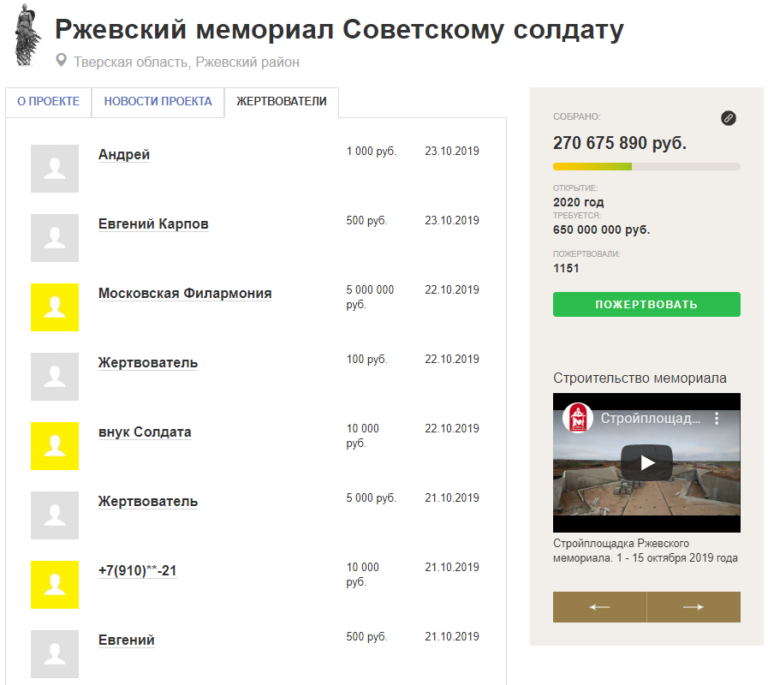Screen dimensions: 768x685
Task: Open Московская Филармония donor link
Action: click(184, 293)
